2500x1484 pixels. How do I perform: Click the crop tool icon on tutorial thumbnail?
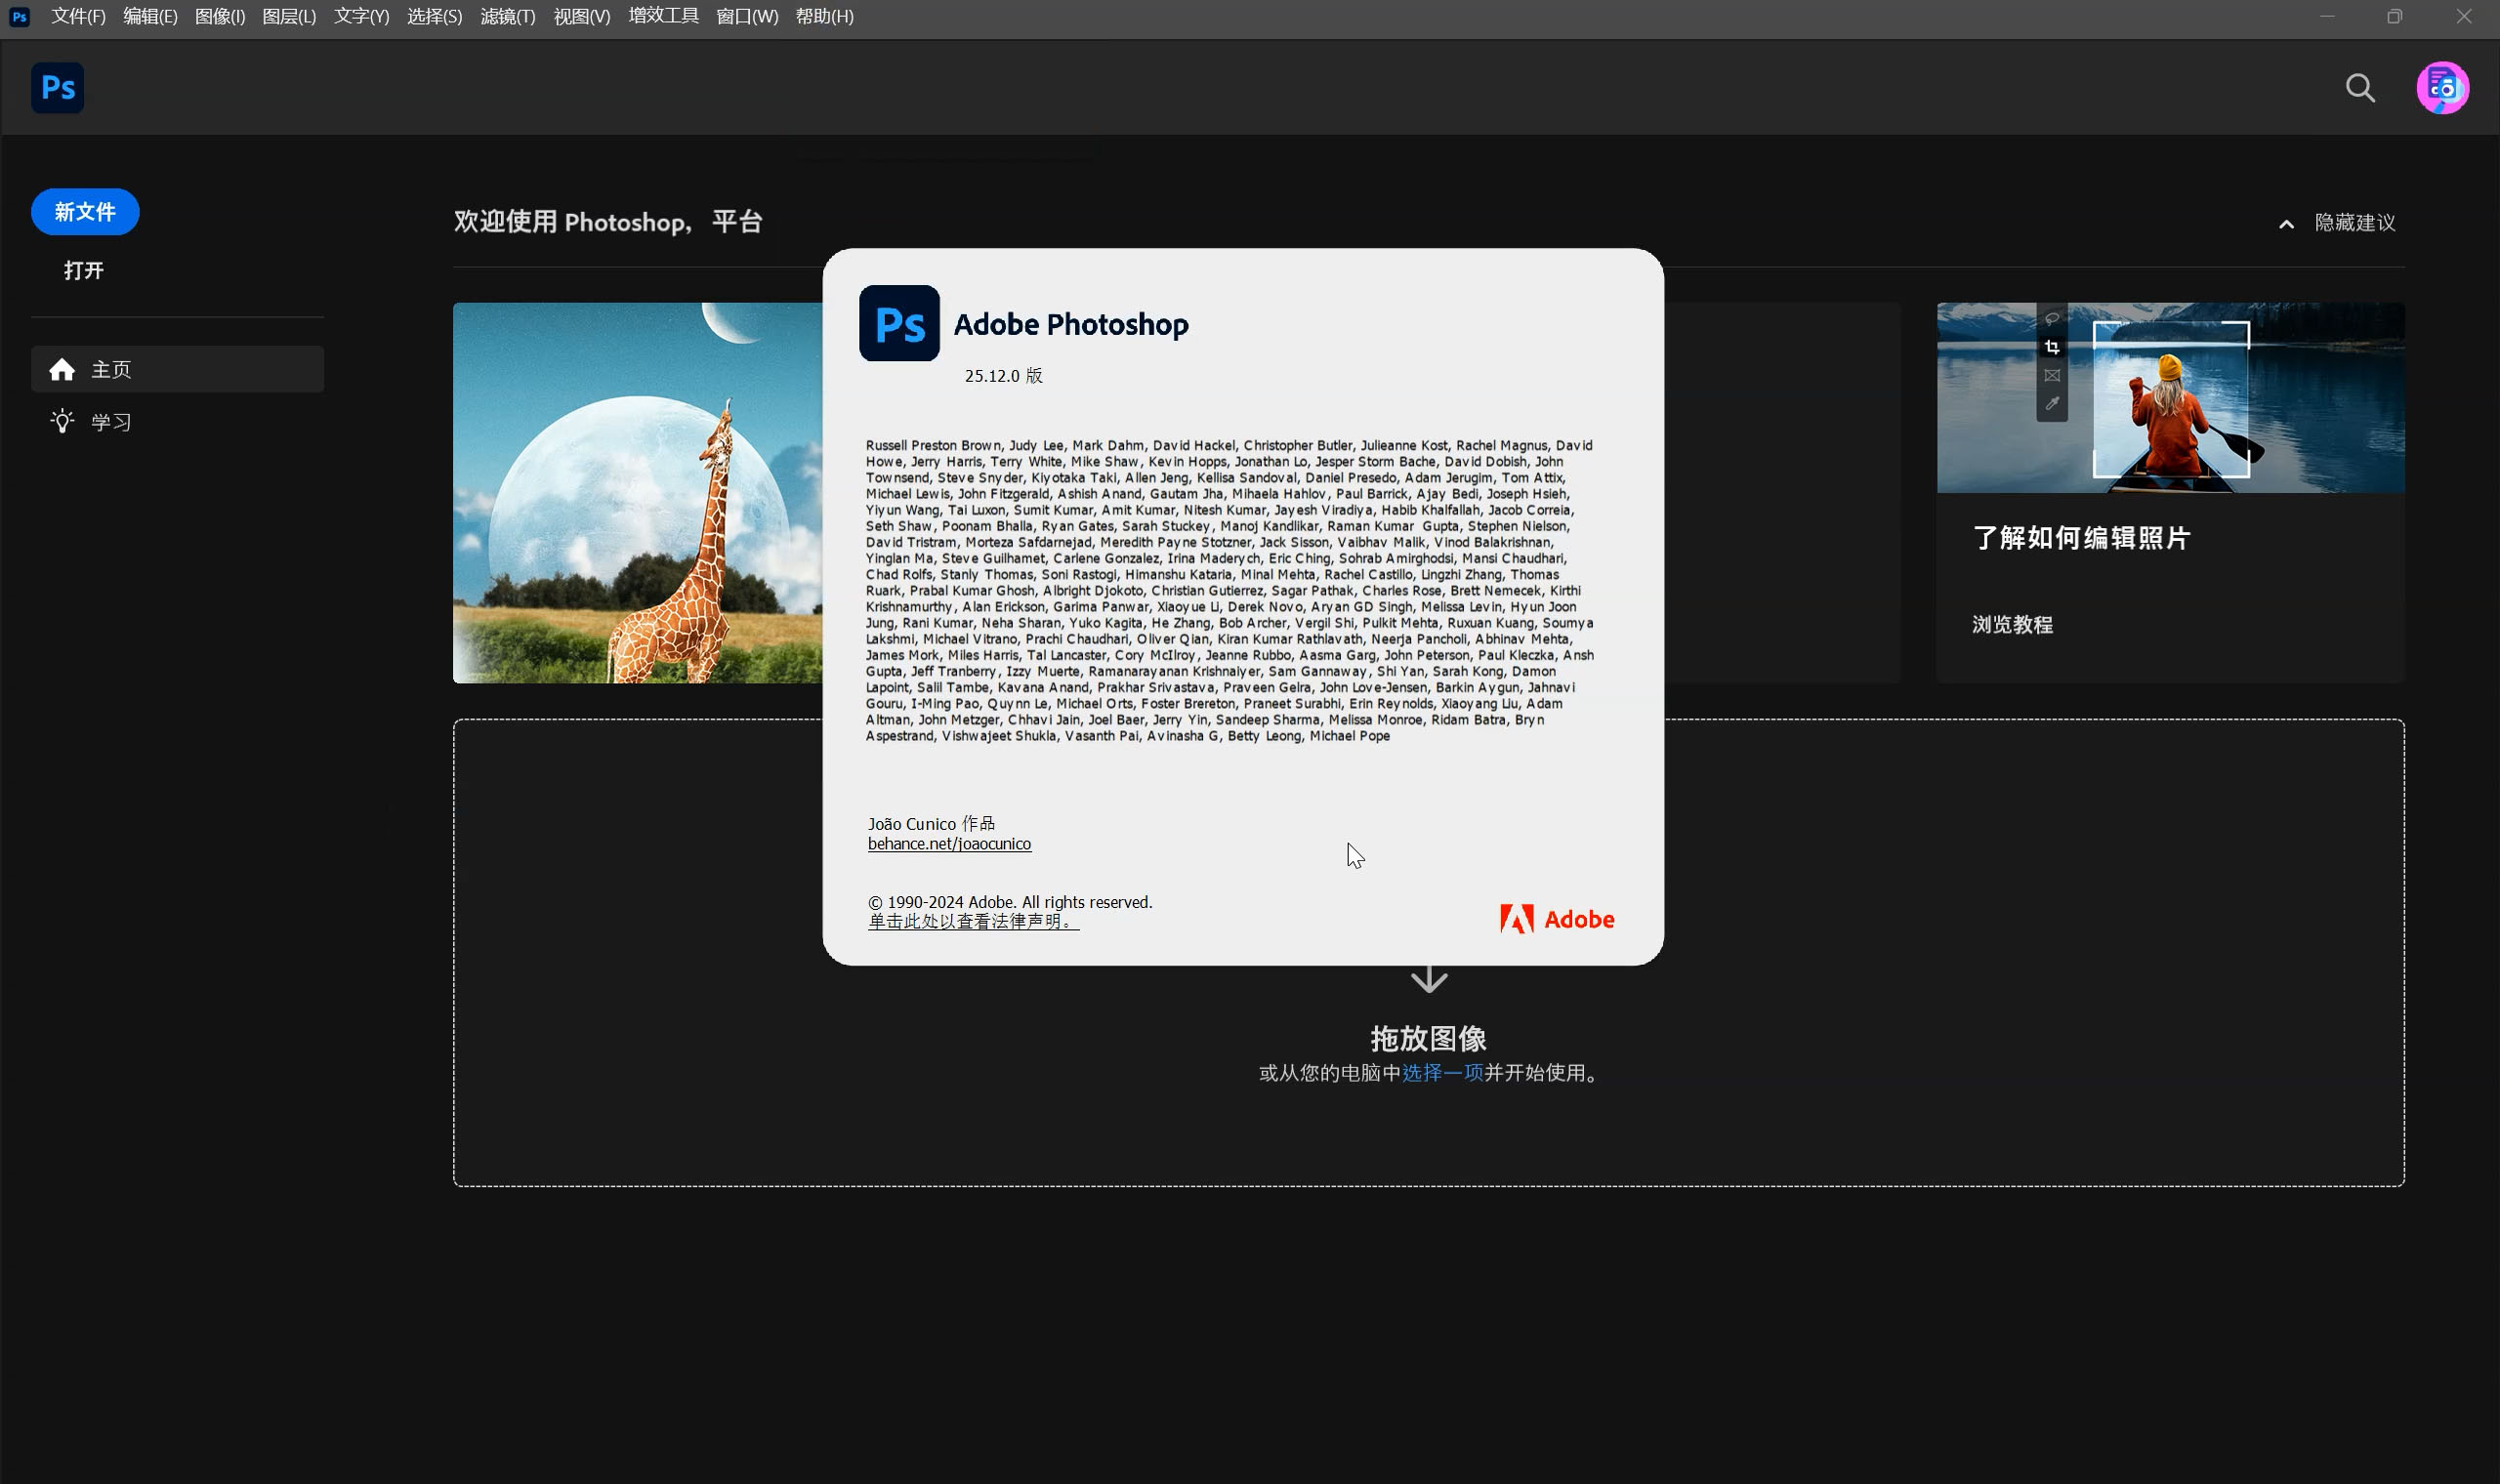tap(2052, 348)
